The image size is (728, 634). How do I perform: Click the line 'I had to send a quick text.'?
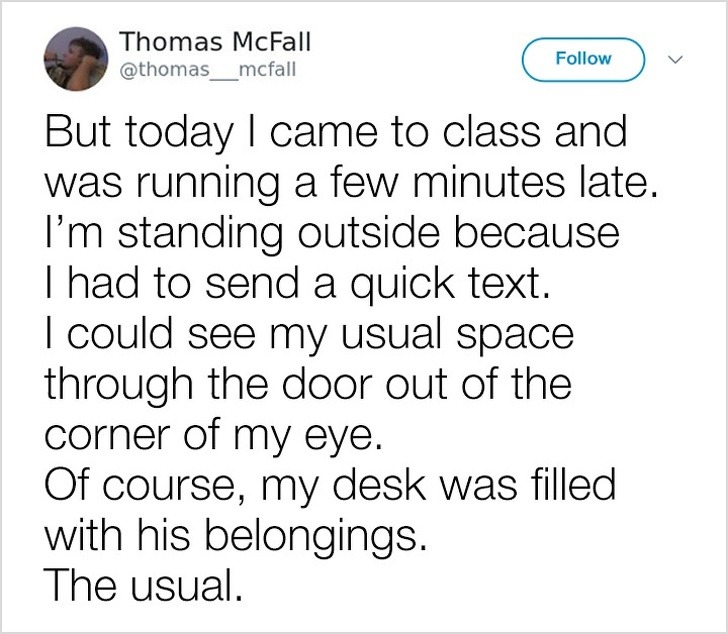pyautogui.click(x=299, y=285)
